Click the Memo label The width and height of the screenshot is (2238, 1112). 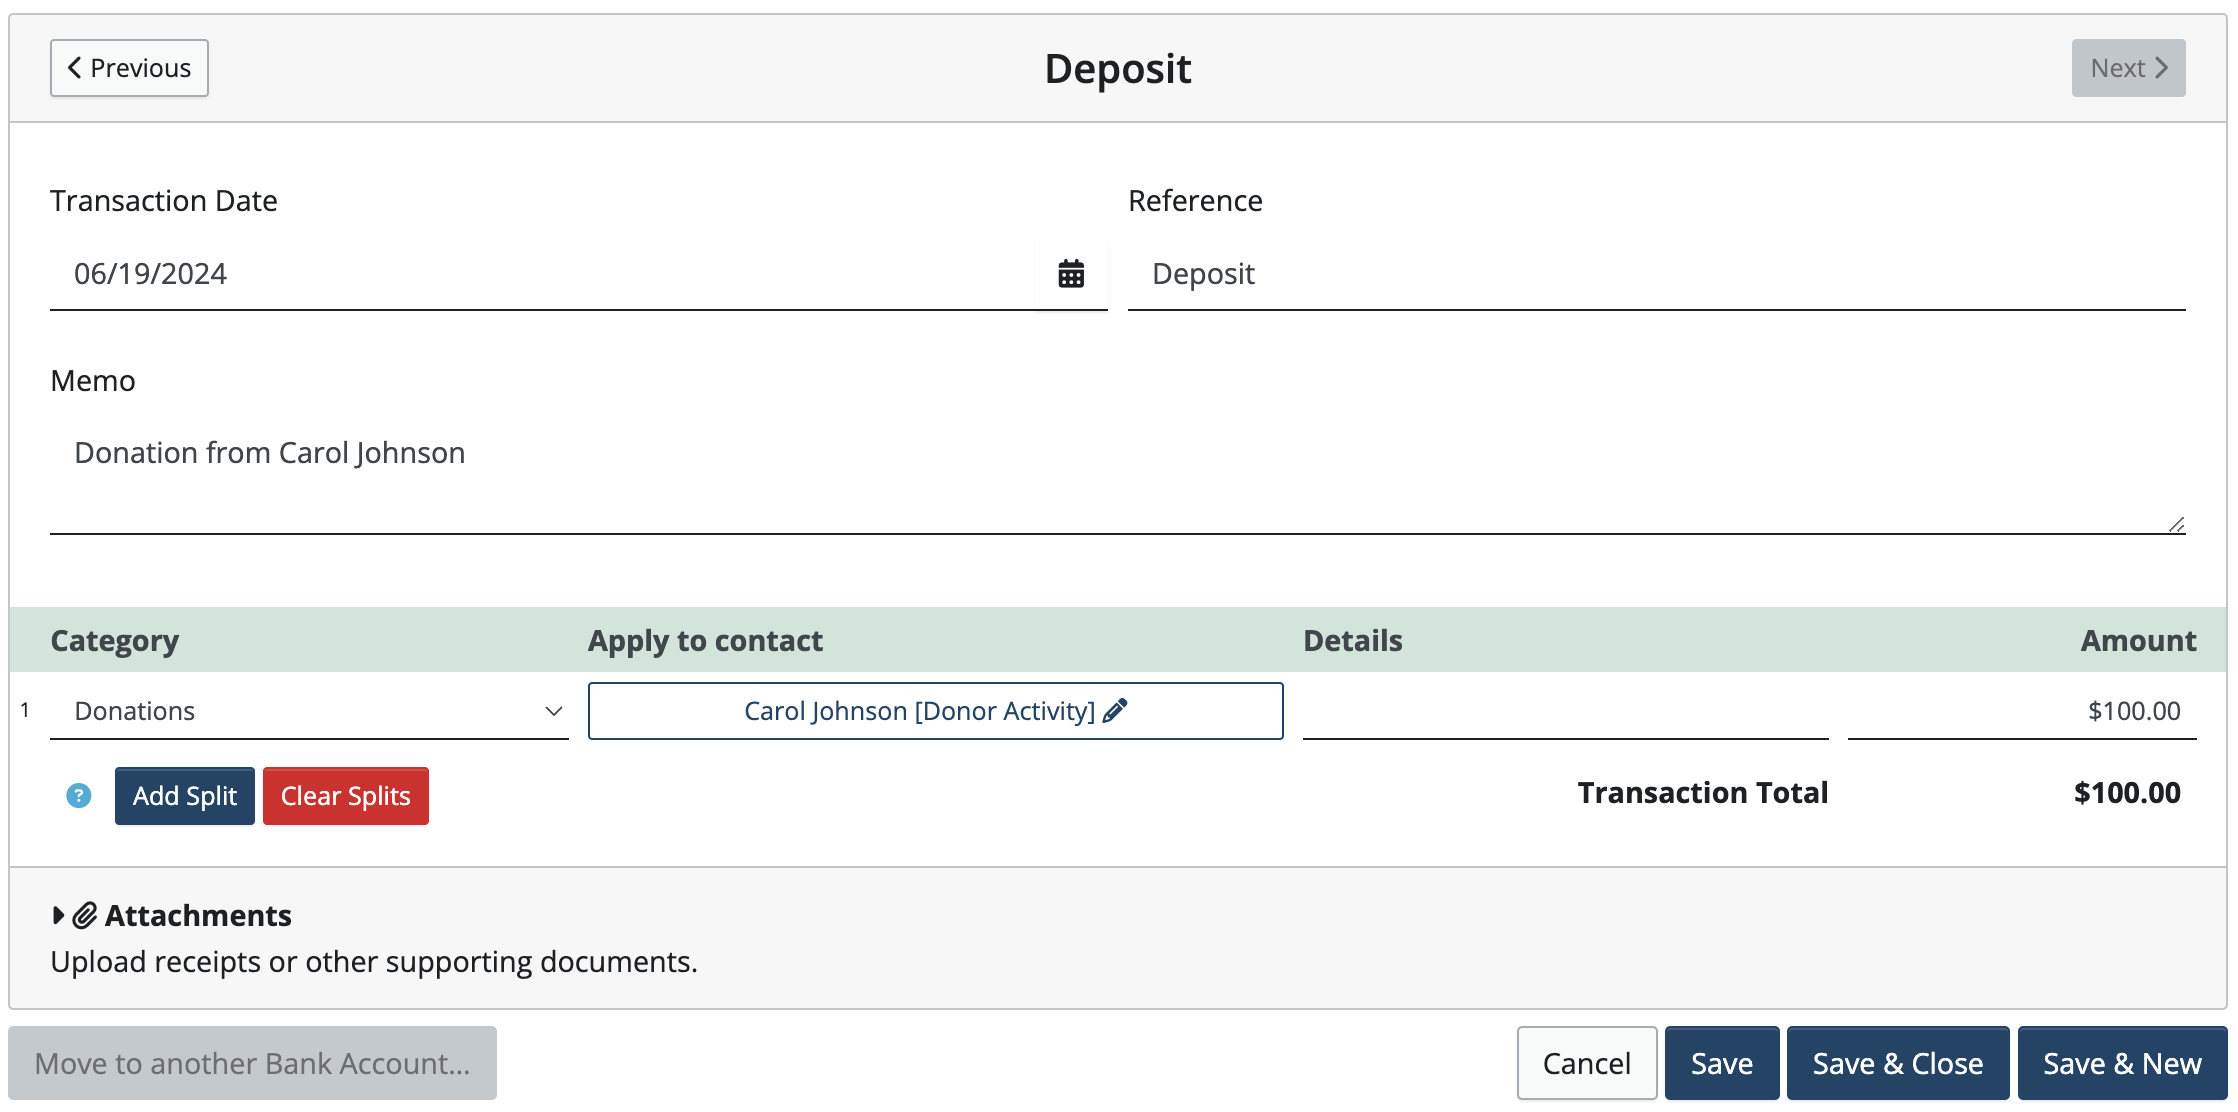[93, 381]
